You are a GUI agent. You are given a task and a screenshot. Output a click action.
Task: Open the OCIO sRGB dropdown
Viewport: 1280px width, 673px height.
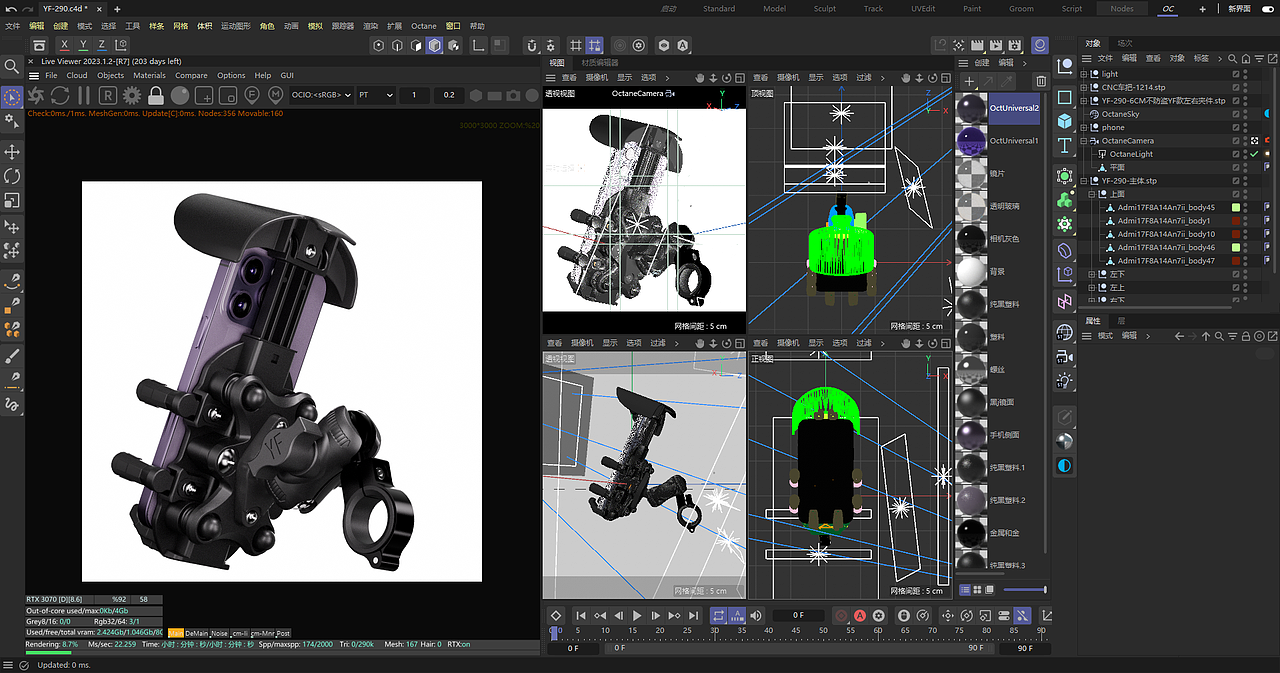tap(320, 95)
